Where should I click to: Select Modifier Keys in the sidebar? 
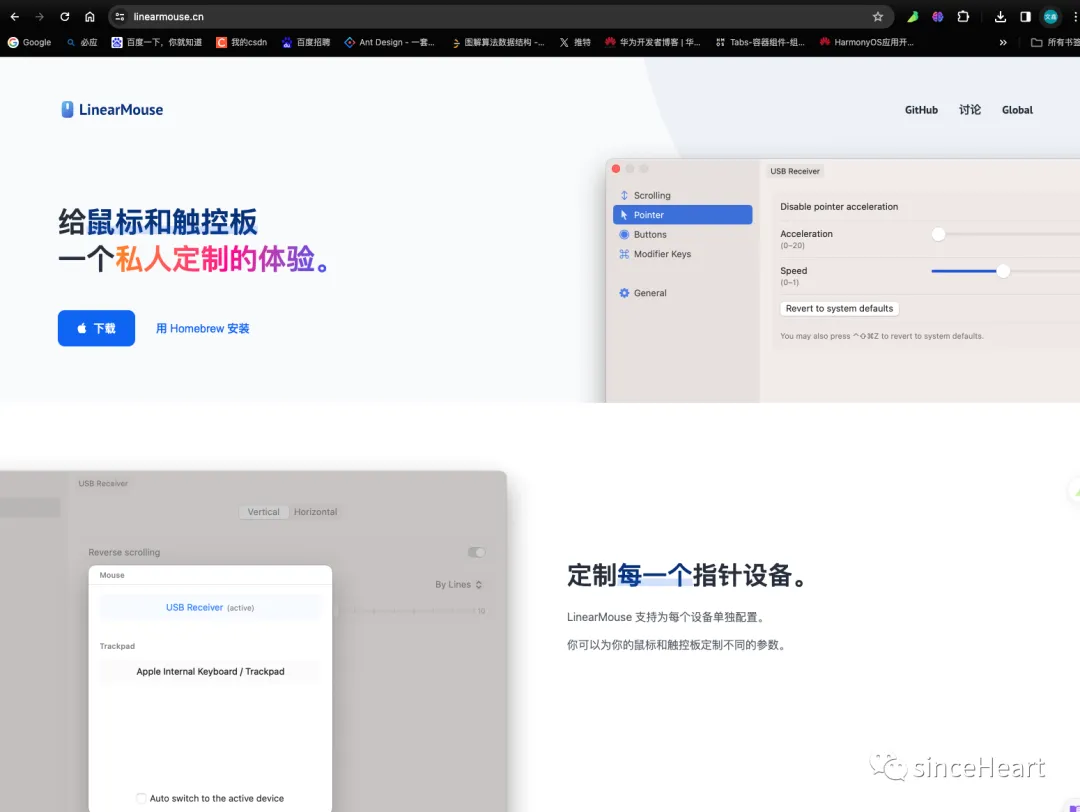pos(683,254)
